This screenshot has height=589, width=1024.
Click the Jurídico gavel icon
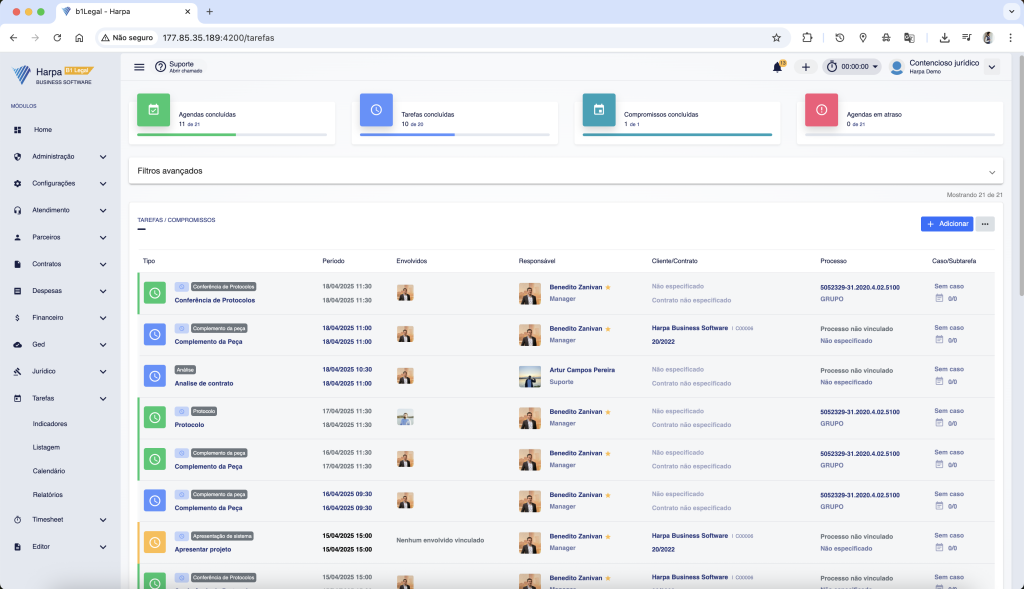tap(18, 371)
